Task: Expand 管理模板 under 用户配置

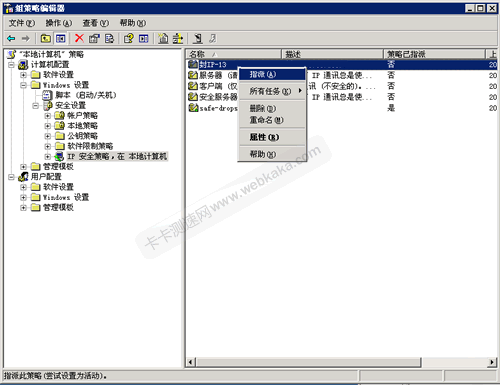Action: tap(23, 208)
